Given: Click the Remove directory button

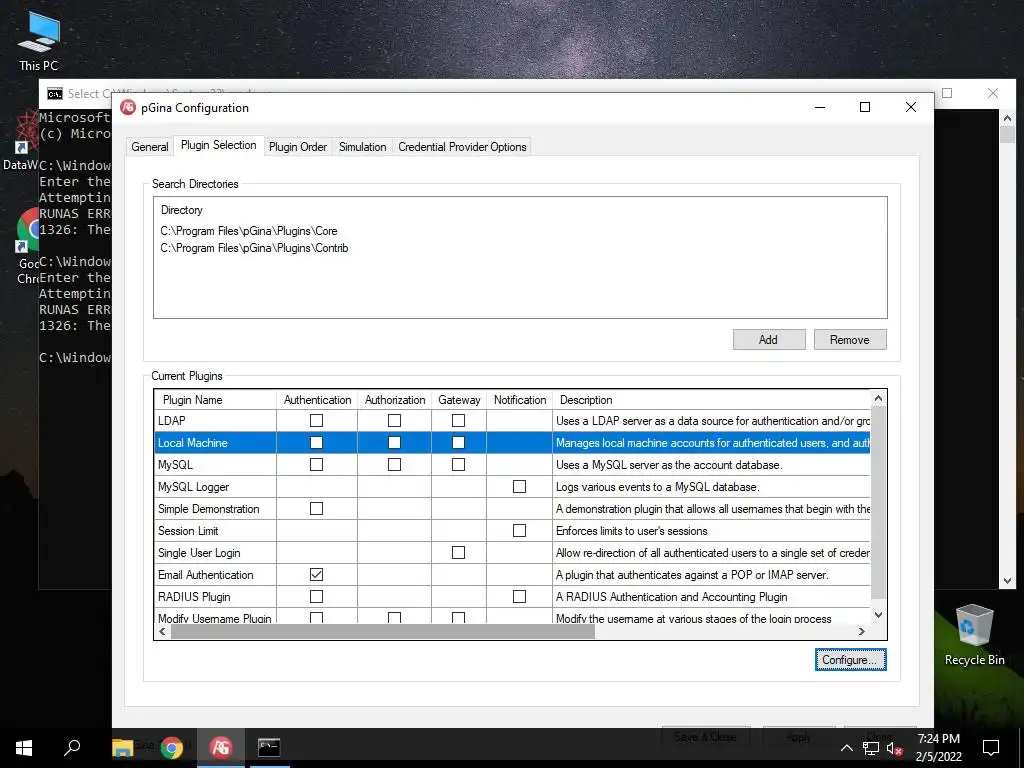Looking at the screenshot, I should click(x=850, y=340).
